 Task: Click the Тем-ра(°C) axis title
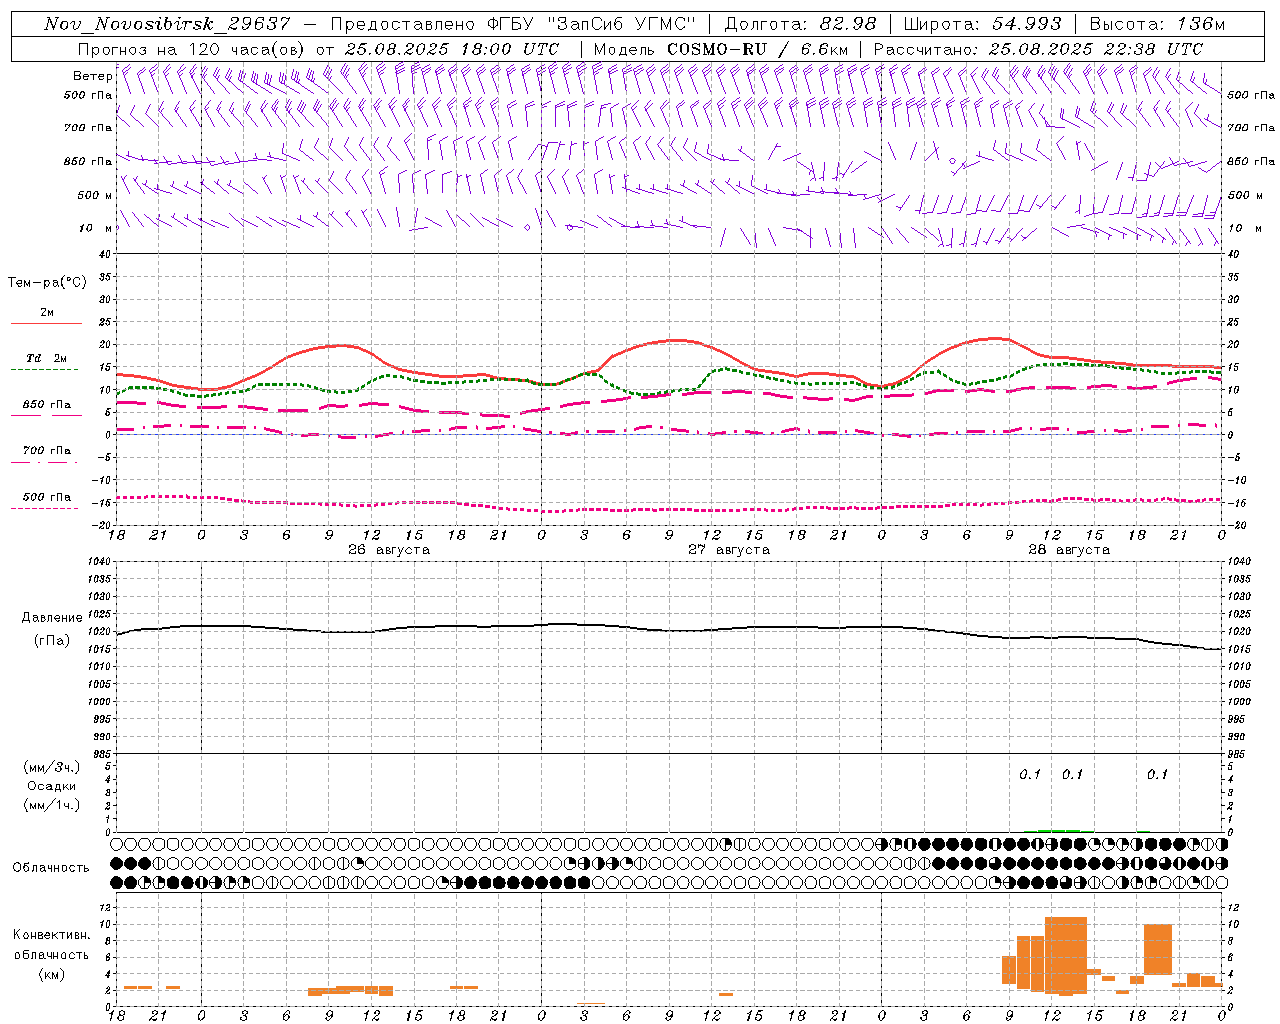coord(47,283)
